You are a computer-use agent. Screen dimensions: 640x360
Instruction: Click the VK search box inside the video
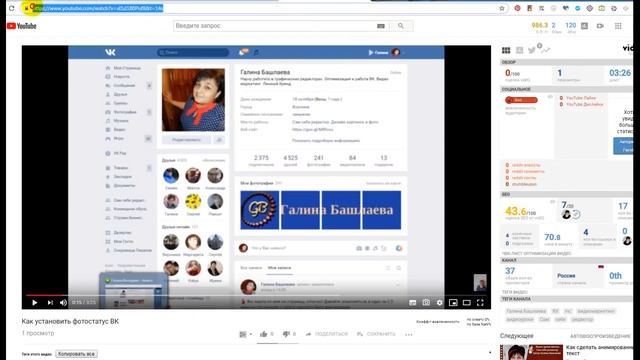coord(193,52)
